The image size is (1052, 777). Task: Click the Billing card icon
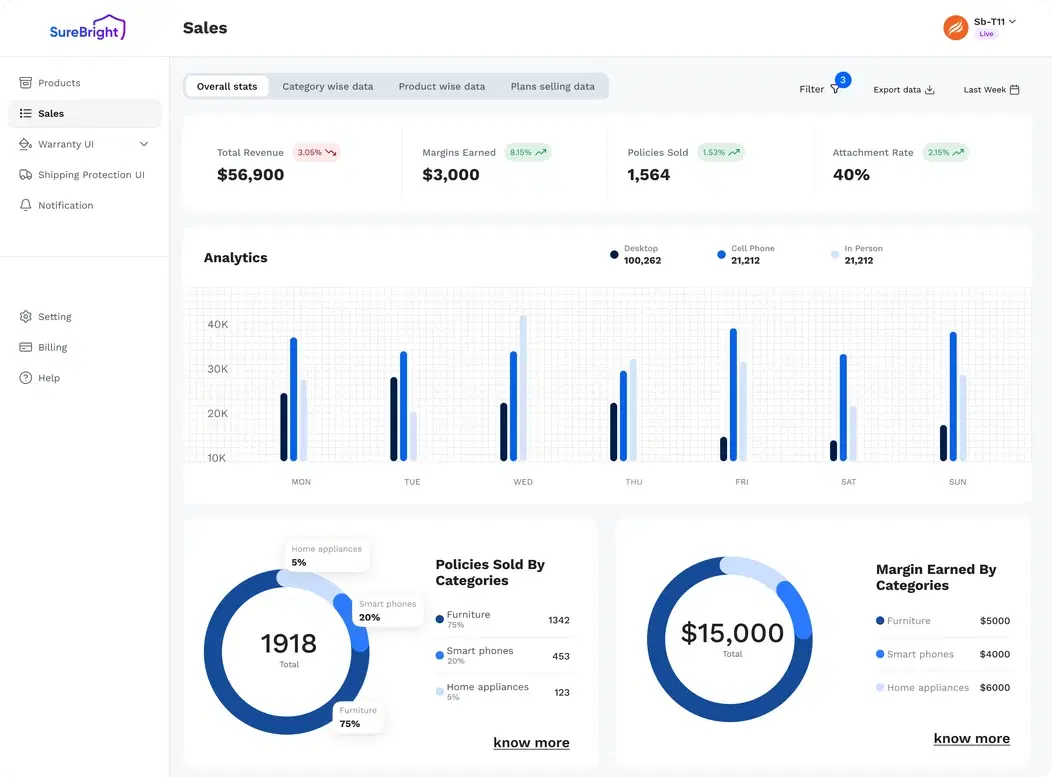(25, 347)
